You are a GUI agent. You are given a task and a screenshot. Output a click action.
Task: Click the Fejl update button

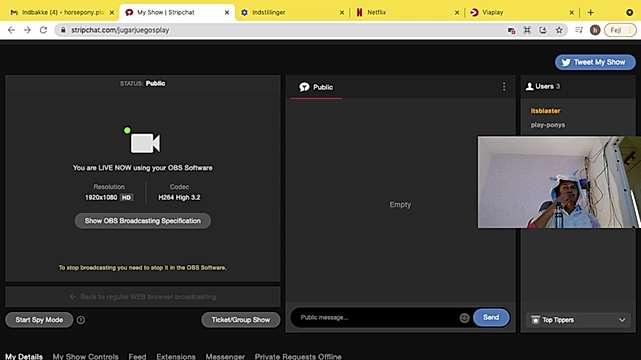point(620,30)
